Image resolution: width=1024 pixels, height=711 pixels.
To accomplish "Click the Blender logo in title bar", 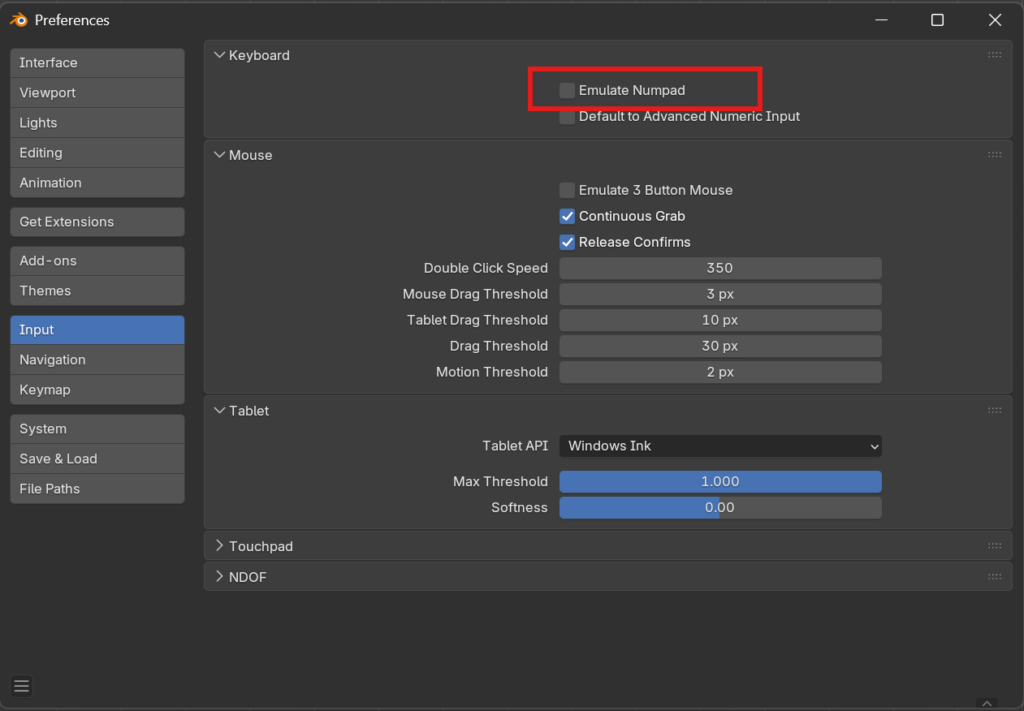I will point(18,20).
